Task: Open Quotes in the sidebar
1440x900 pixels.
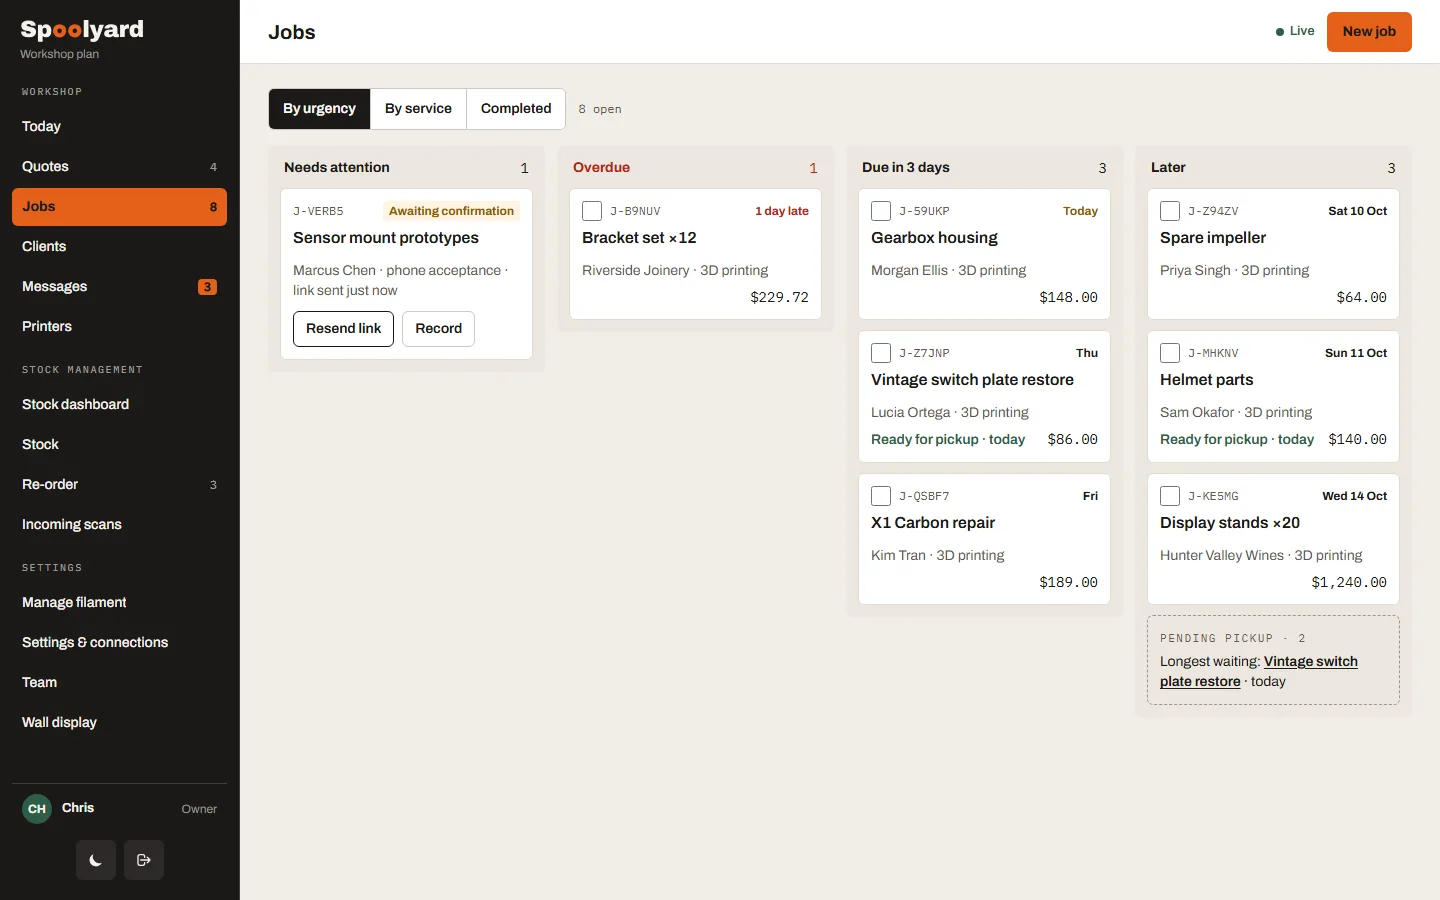Action: click(x=119, y=167)
